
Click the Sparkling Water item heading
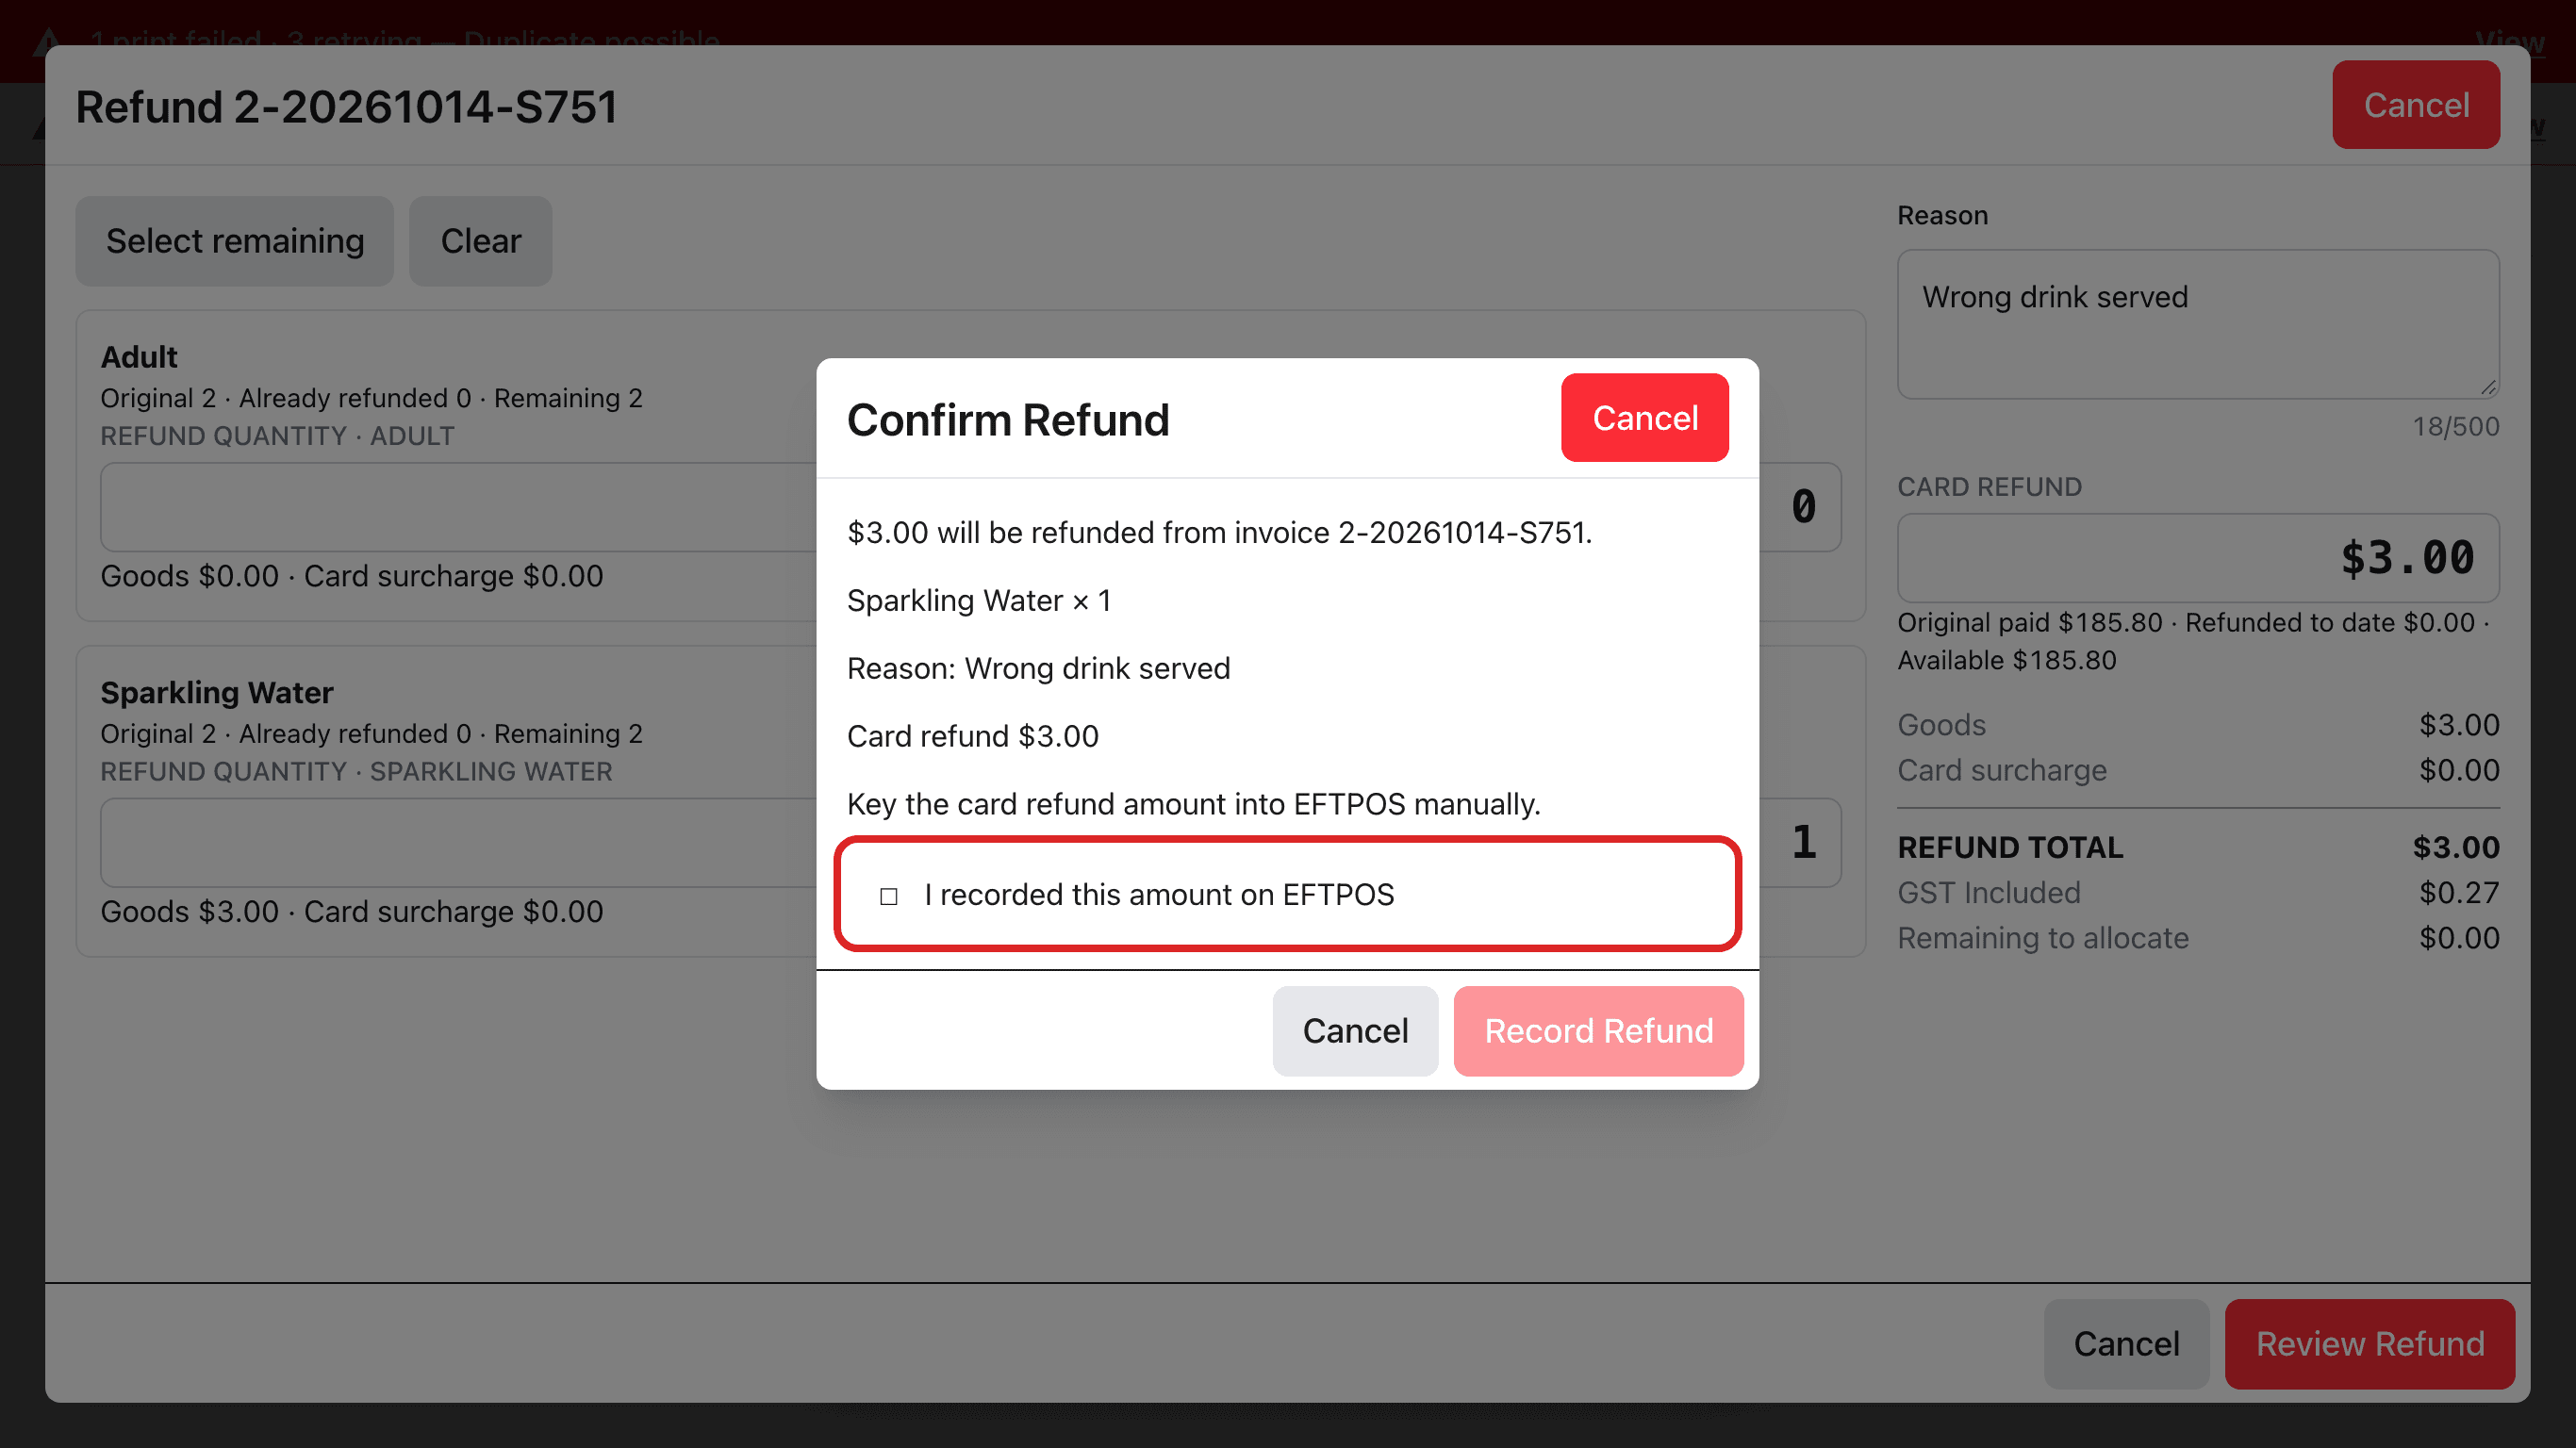217,692
